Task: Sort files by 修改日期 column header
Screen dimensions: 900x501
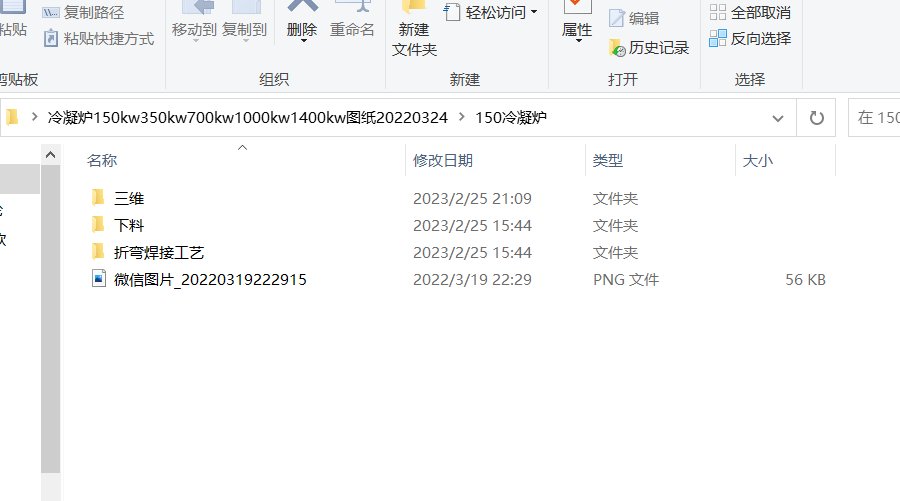Action: pos(443,161)
